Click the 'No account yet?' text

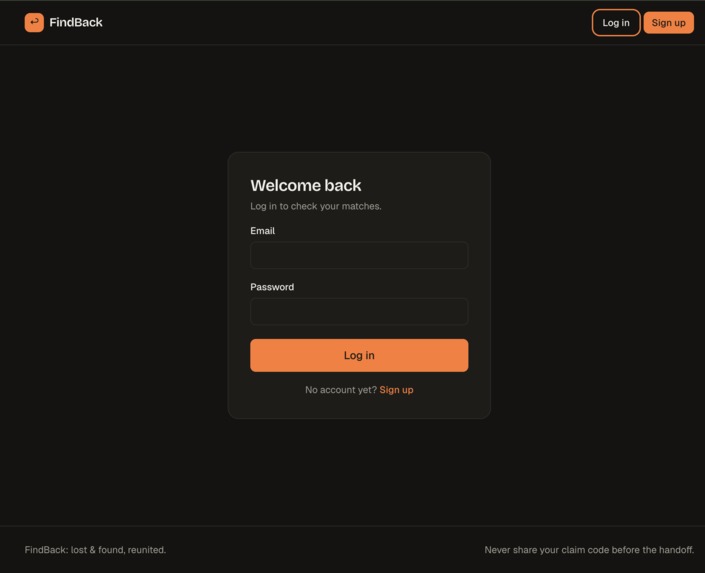(341, 390)
